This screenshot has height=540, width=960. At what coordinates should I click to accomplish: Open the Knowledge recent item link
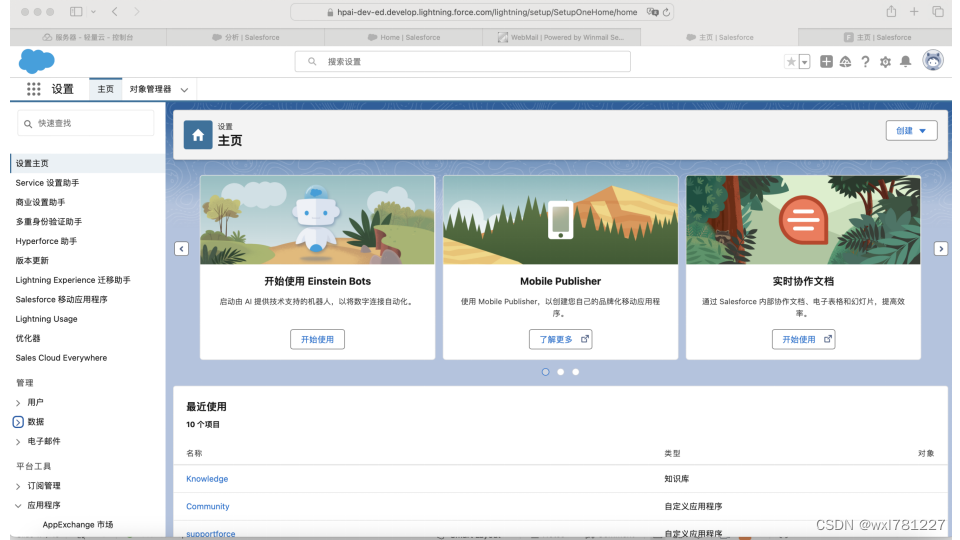pyautogui.click(x=207, y=479)
